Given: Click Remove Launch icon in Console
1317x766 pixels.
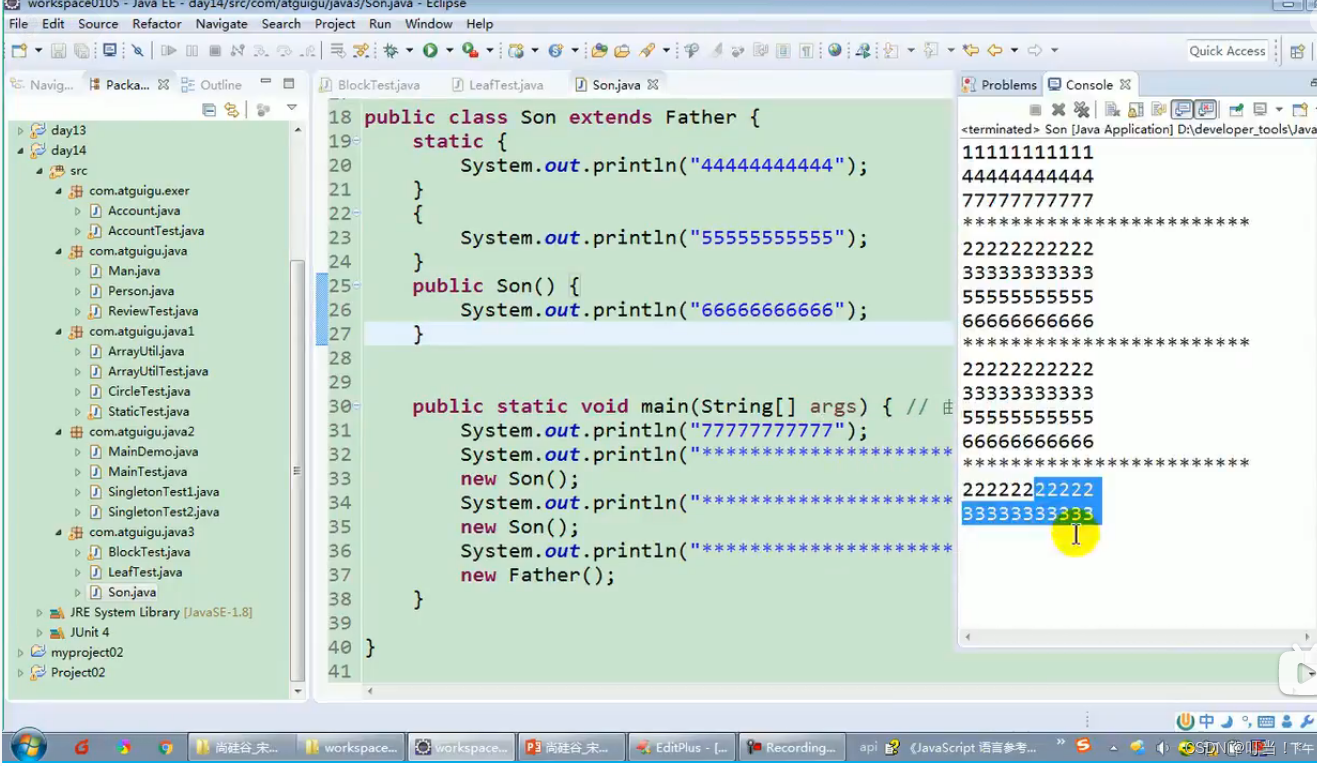Looking at the screenshot, I should 1058,110.
